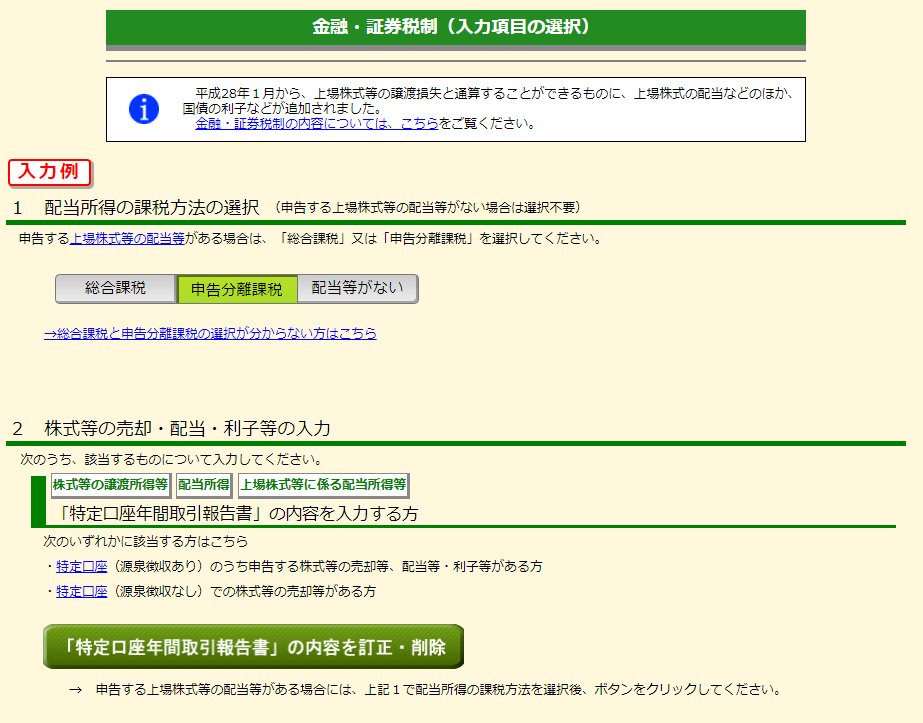
Task: Open the 上場株式等の配当等 link
Action: pyautogui.click(x=127, y=238)
